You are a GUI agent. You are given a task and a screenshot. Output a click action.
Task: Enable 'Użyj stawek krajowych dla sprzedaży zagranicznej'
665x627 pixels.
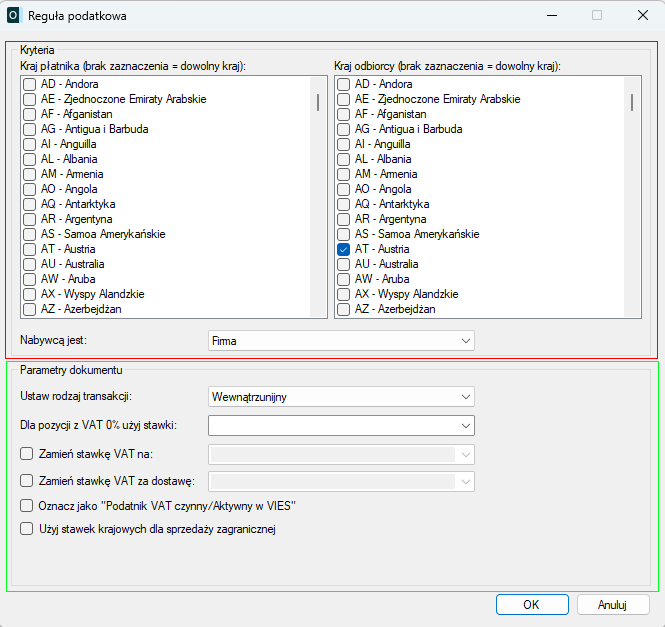click(x=28, y=529)
